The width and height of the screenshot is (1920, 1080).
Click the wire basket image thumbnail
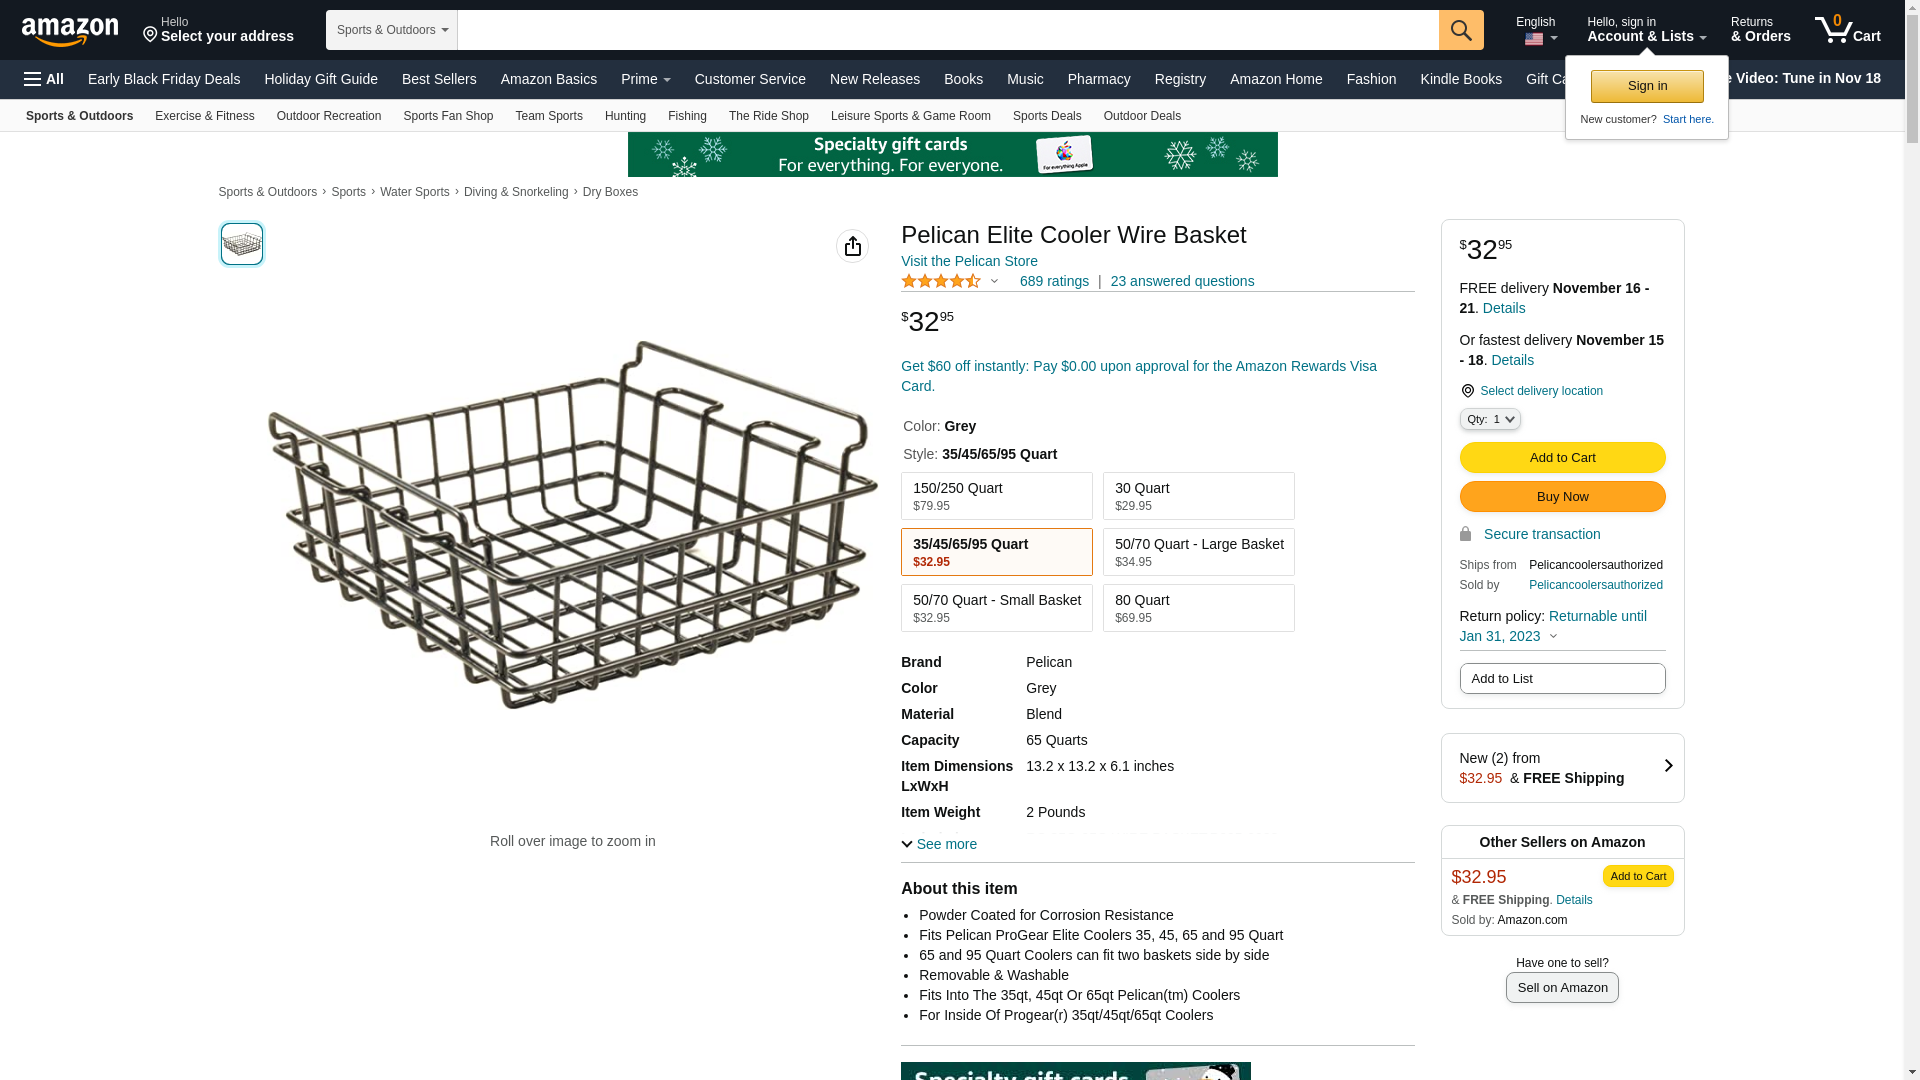pyautogui.click(x=242, y=244)
